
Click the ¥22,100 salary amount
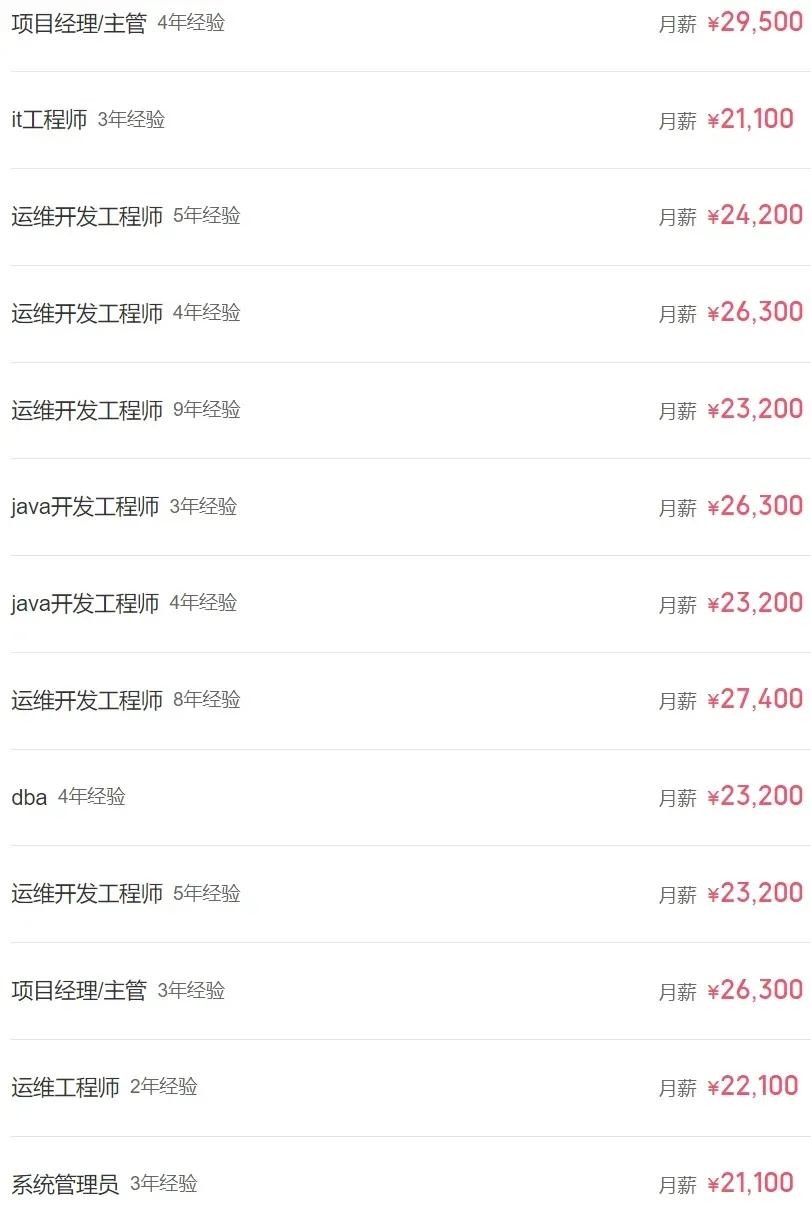coord(752,1086)
